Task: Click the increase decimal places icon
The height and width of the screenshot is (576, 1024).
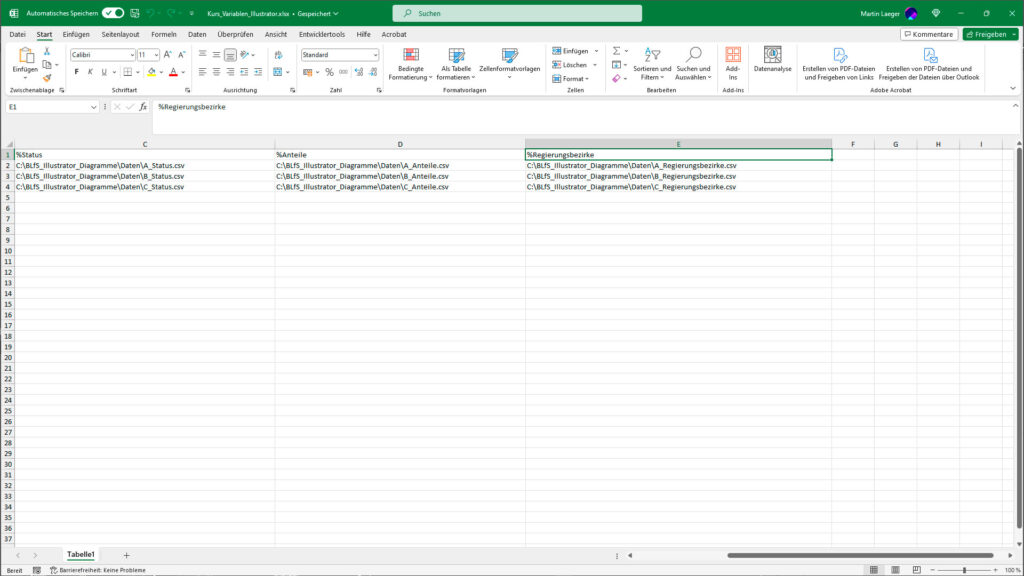Action: pyautogui.click(x=359, y=72)
